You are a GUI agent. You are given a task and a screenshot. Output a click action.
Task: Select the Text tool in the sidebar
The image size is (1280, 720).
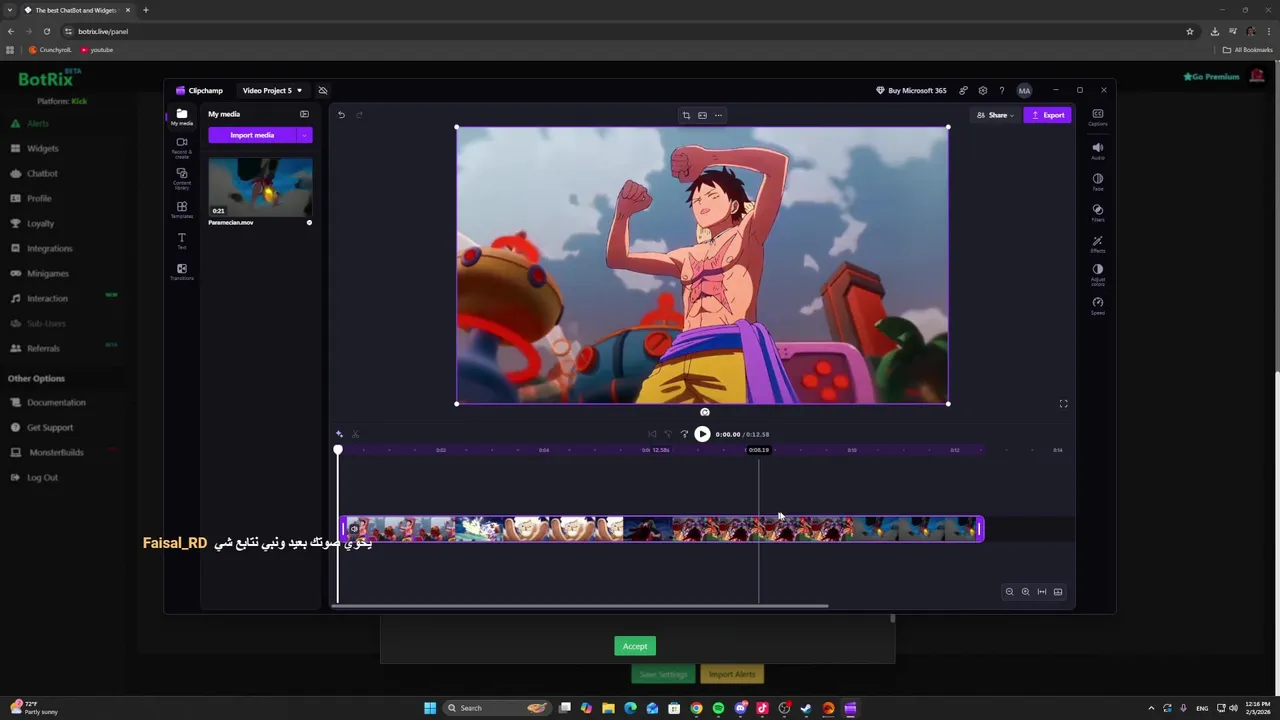coord(181,241)
